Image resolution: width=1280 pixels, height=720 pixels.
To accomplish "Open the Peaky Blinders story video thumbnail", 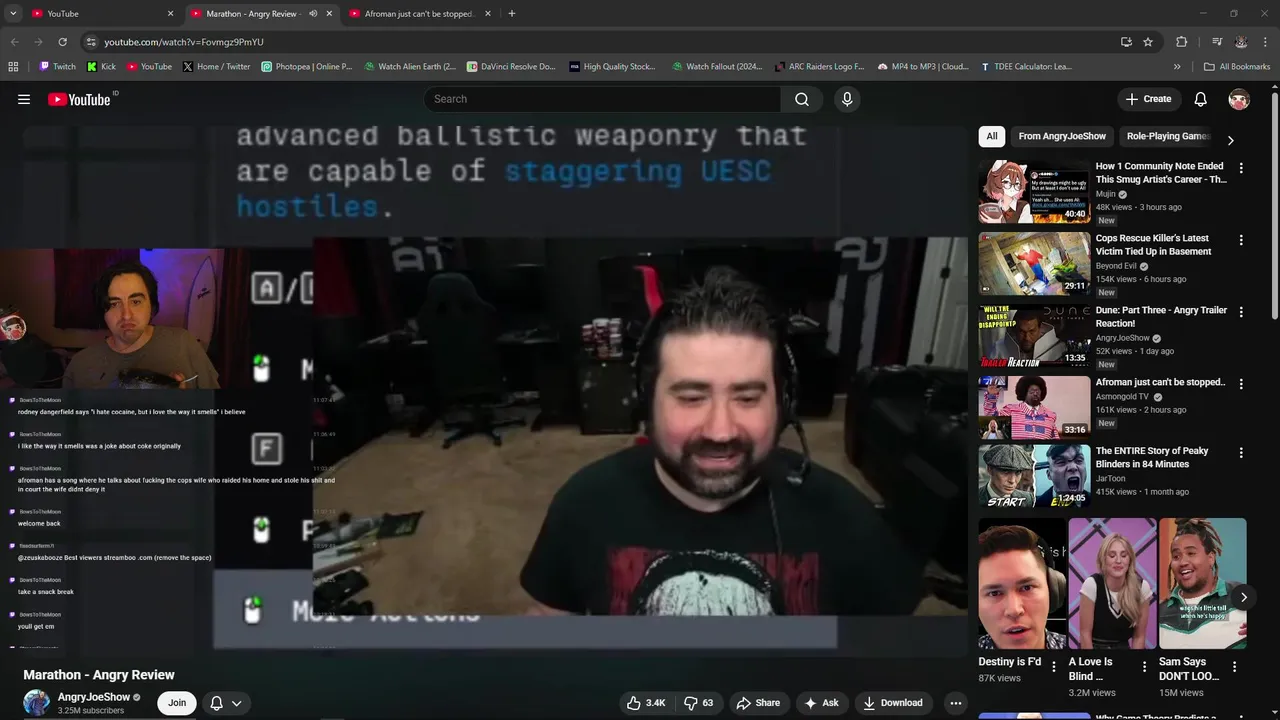I will [x=1034, y=477].
